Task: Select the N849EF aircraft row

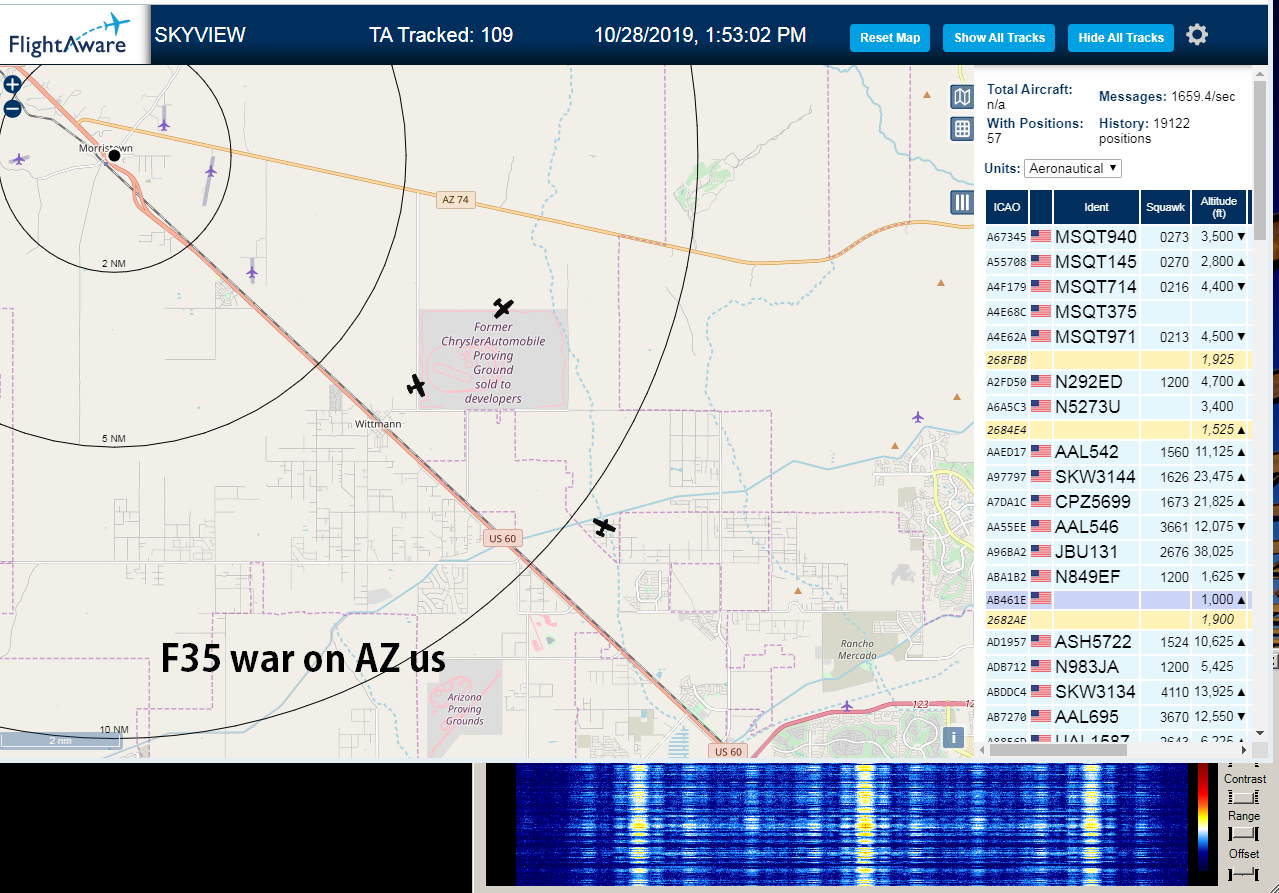Action: 1117,576
